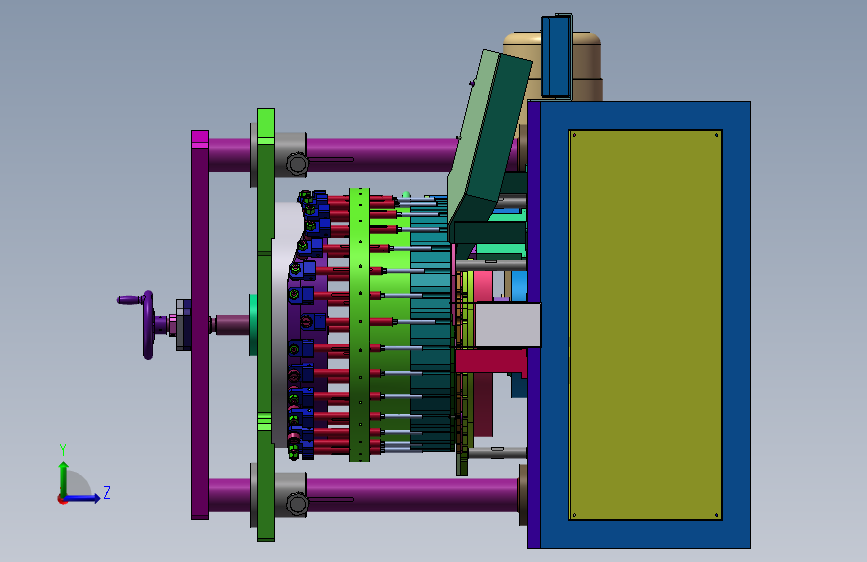
Task: Click the blue Z axis arrow of the triad
Action: (84, 498)
